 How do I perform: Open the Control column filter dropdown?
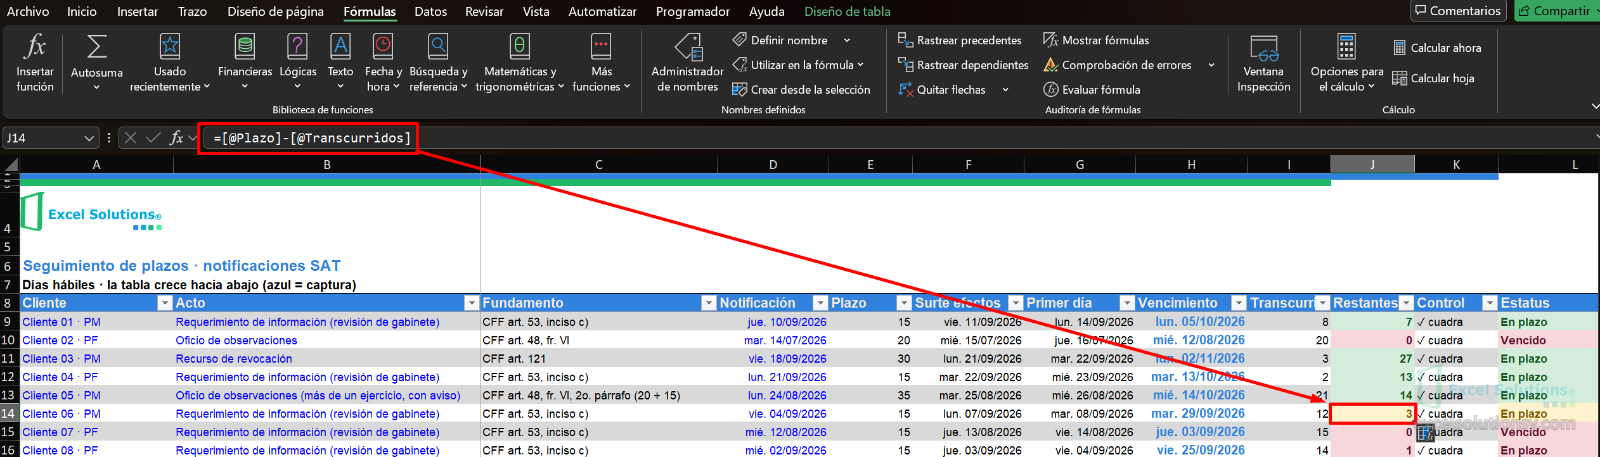tap(1489, 303)
